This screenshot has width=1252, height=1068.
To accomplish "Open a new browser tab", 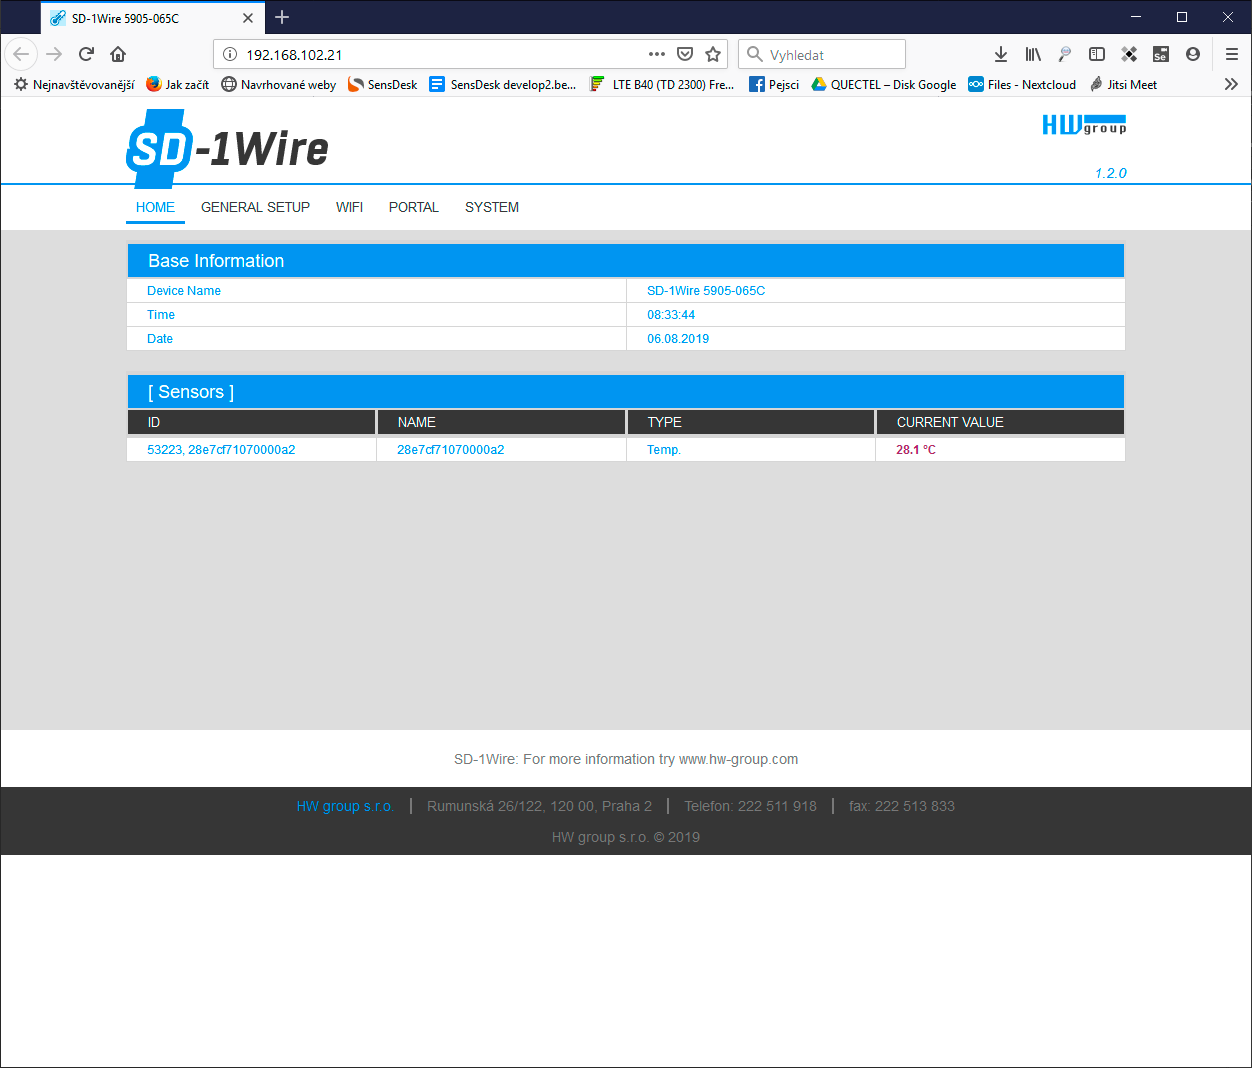I will [282, 17].
